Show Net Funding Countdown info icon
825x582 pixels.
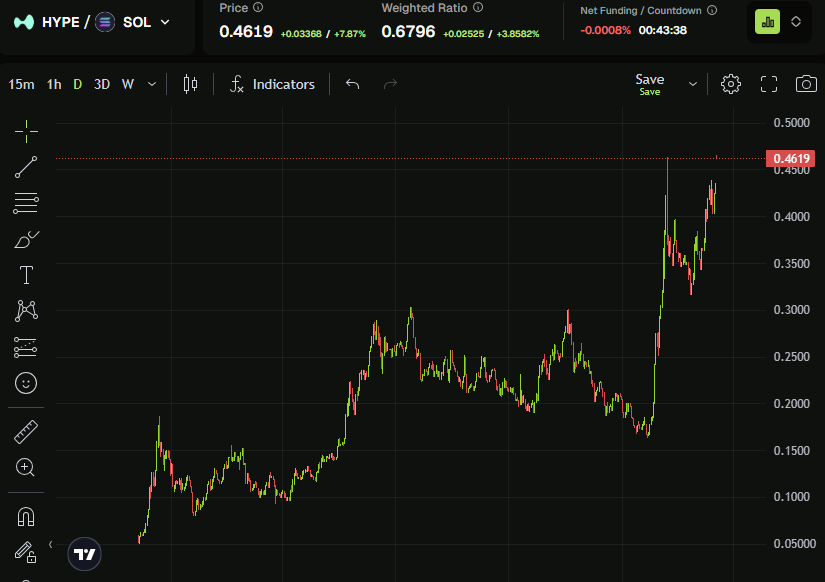pos(712,10)
